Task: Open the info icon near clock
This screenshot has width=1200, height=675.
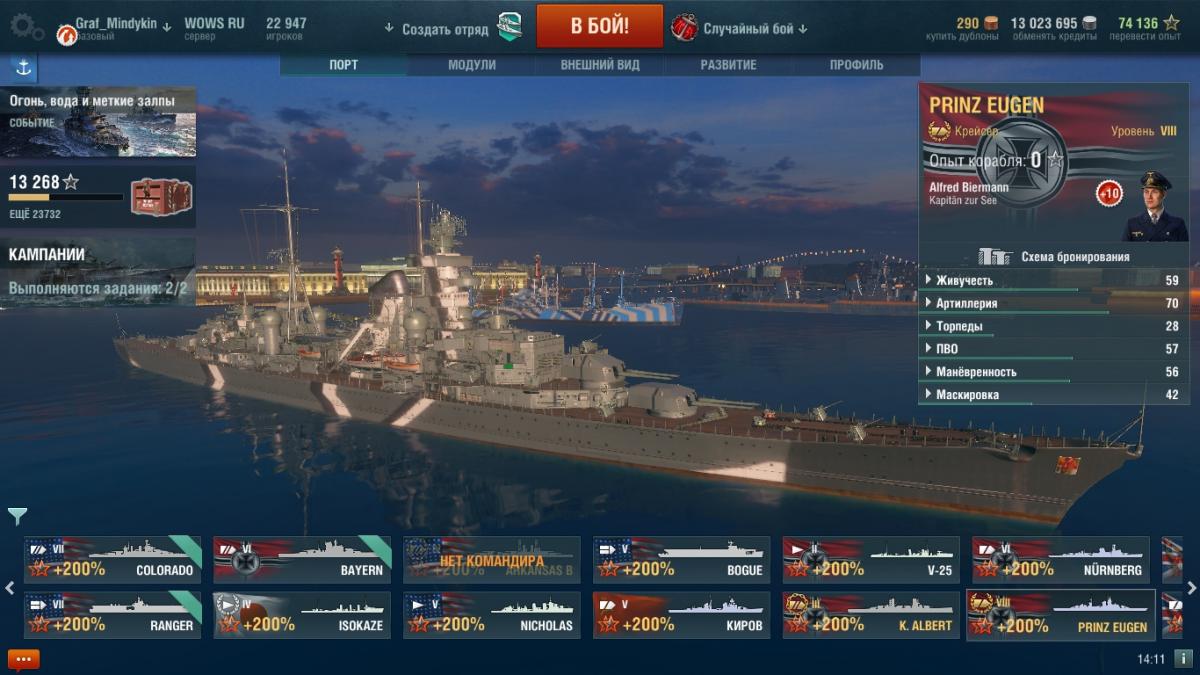Action: [x=1183, y=659]
